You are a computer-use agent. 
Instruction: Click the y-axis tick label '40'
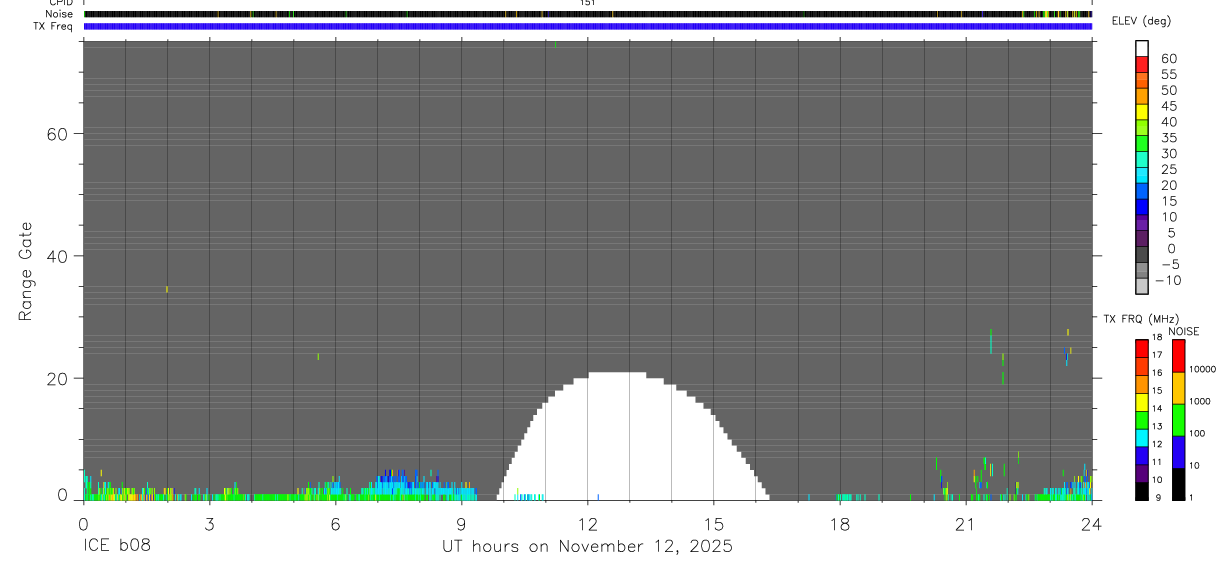[58, 256]
